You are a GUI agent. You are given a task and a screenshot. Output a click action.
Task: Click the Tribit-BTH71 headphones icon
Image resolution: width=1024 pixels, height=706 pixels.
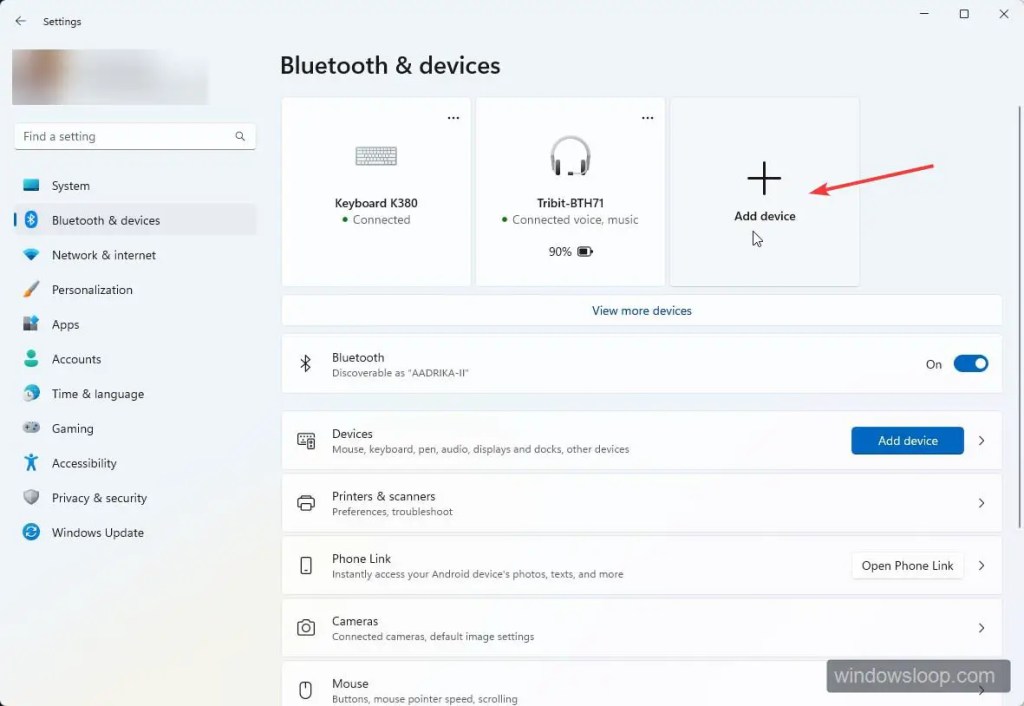coord(570,157)
